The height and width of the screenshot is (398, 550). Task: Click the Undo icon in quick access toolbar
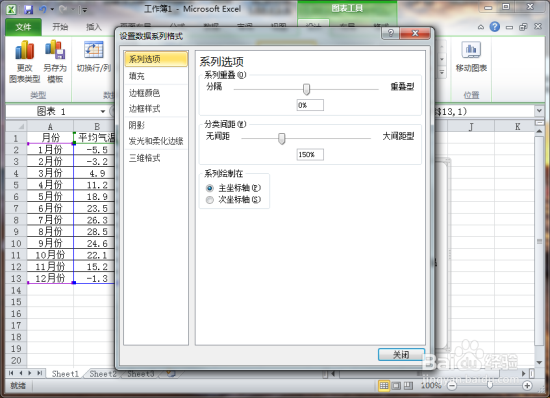click(43, 9)
